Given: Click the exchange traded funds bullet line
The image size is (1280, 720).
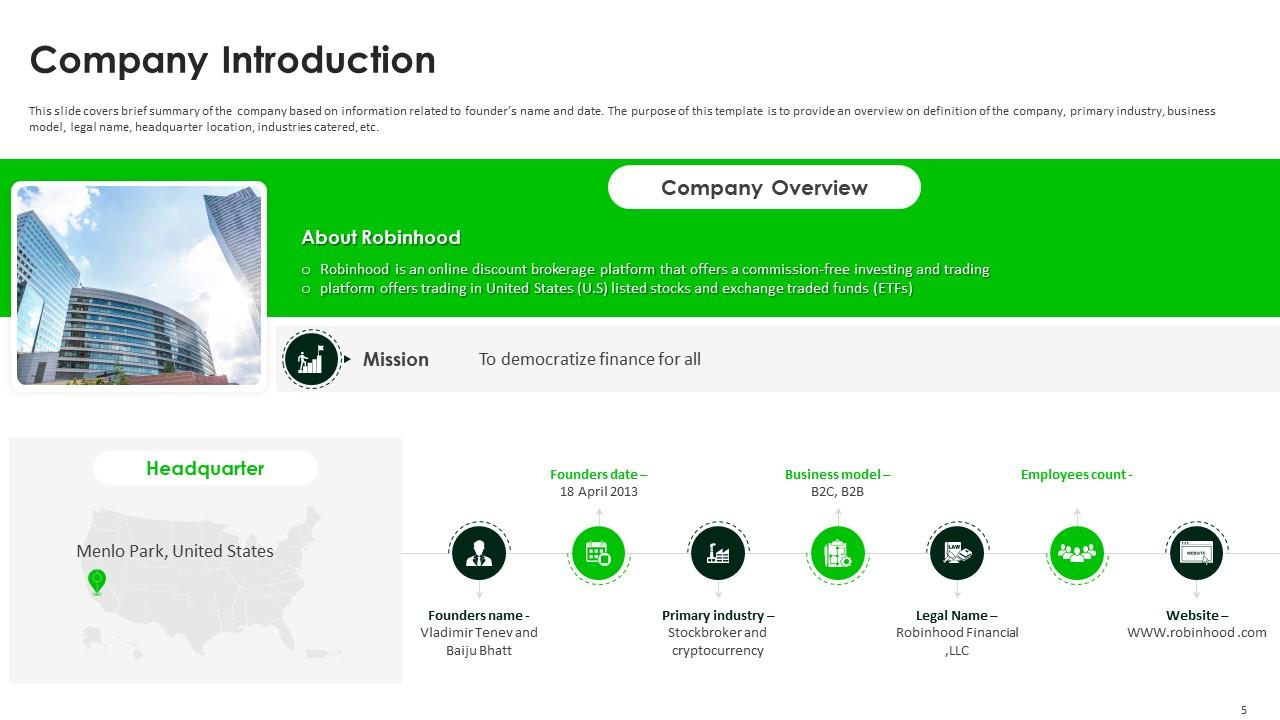Looking at the screenshot, I should [x=616, y=289].
